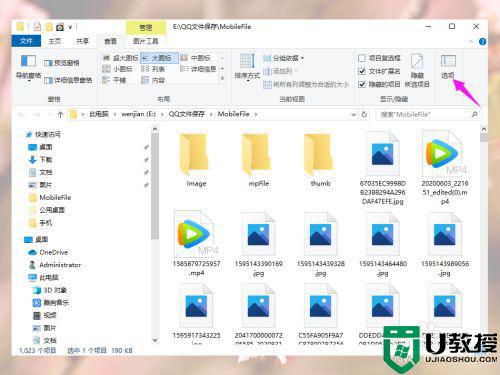Viewport: 500px width, 375px height.
Task: Click Properties icon in quick access toolbar
Action: 37,27
